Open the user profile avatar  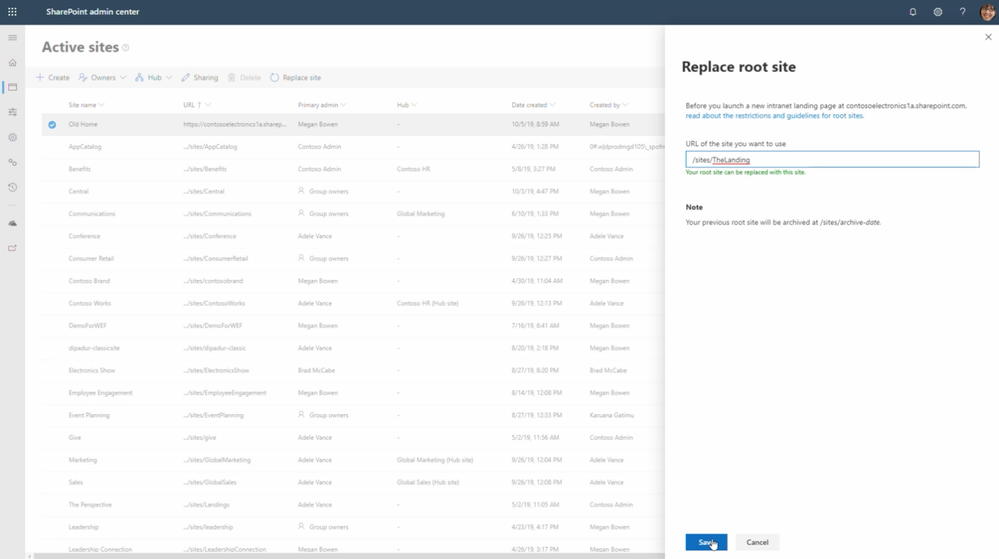[987, 12]
